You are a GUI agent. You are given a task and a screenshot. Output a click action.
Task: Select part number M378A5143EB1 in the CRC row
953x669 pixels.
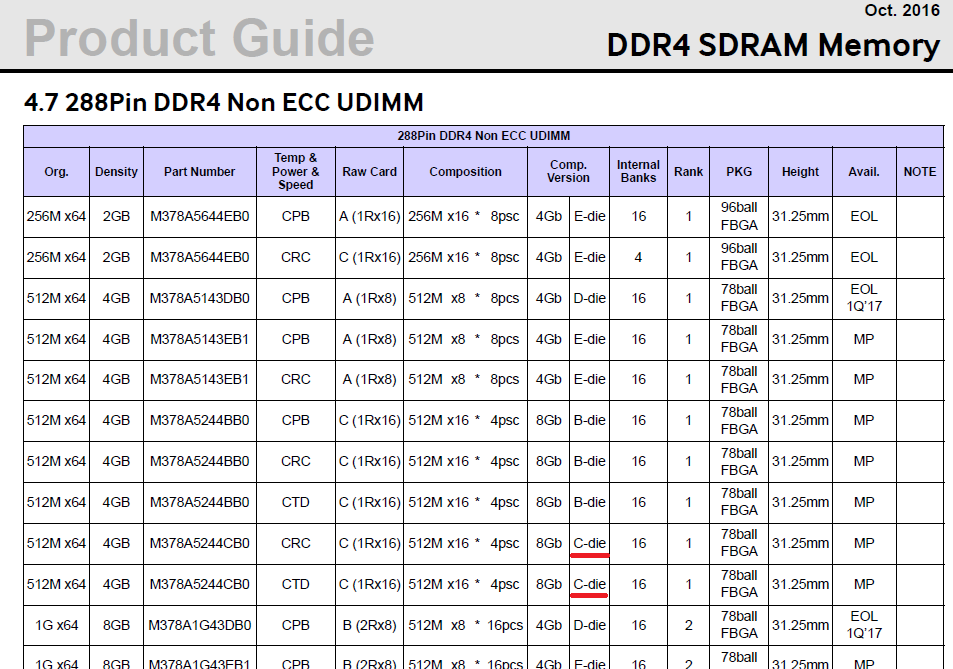tap(199, 379)
